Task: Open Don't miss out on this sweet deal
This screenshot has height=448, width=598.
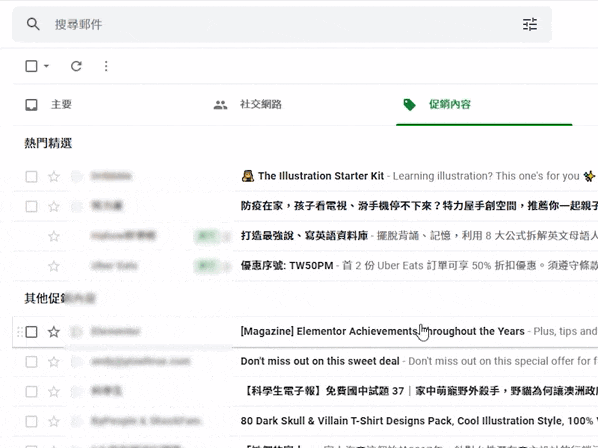Action: tap(320, 361)
